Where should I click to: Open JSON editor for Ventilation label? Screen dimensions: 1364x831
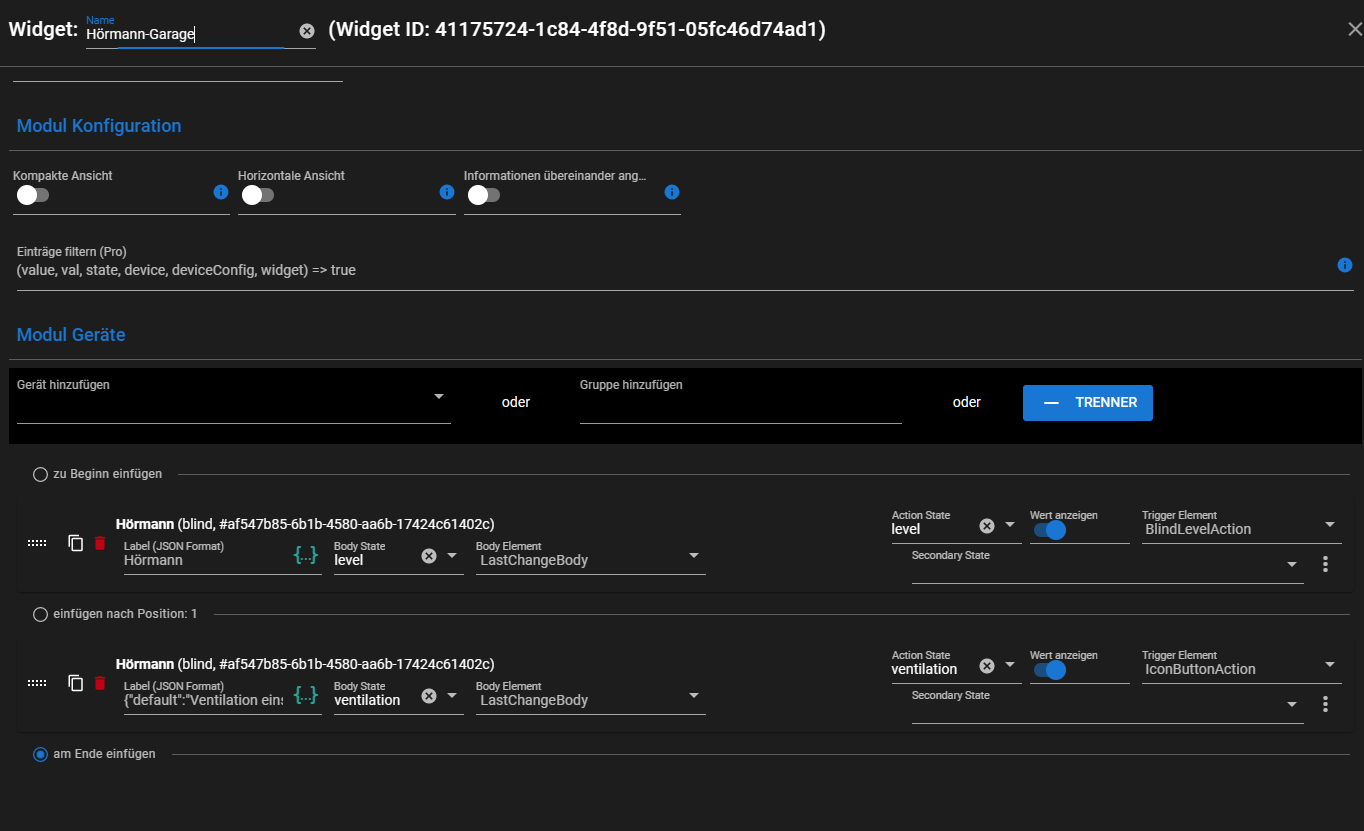click(x=306, y=694)
